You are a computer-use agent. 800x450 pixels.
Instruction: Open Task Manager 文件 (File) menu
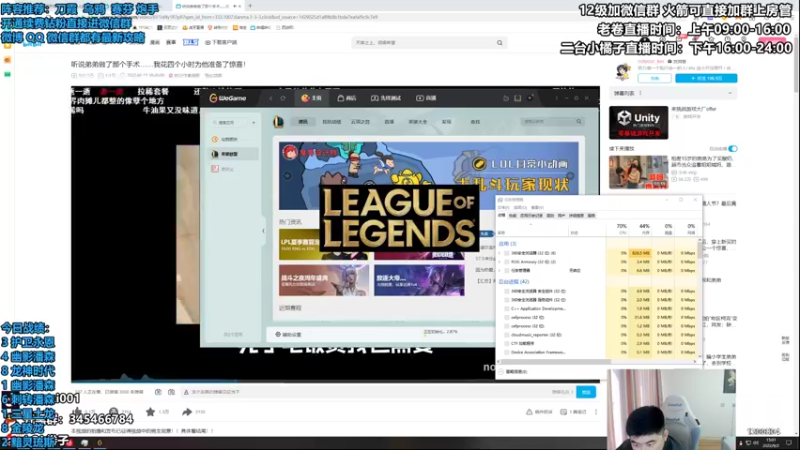[503, 208]
